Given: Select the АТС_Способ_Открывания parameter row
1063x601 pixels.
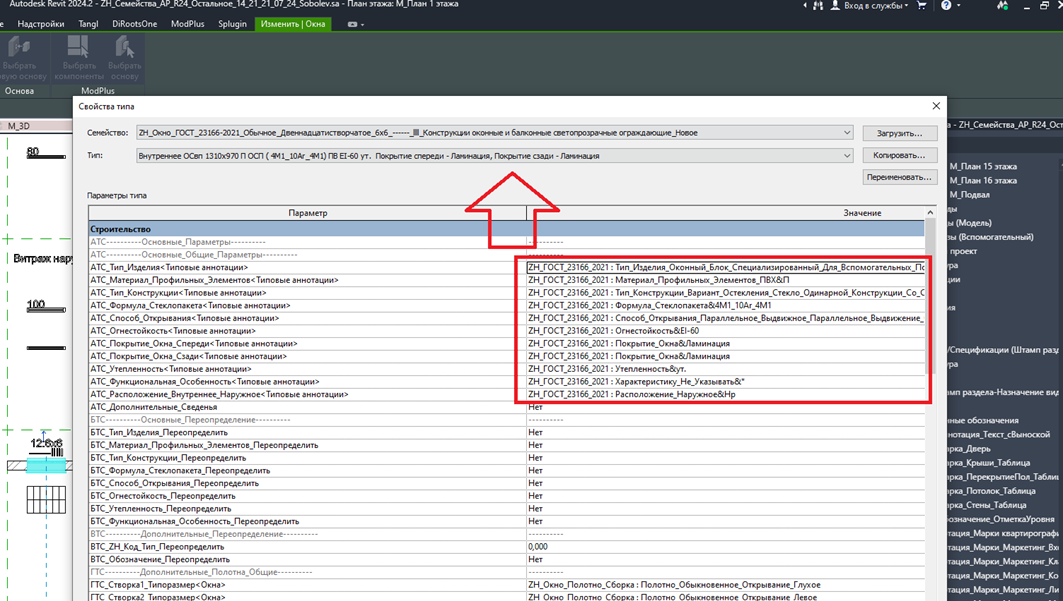Looking at the screenshot, I should [x=506, y=318].
